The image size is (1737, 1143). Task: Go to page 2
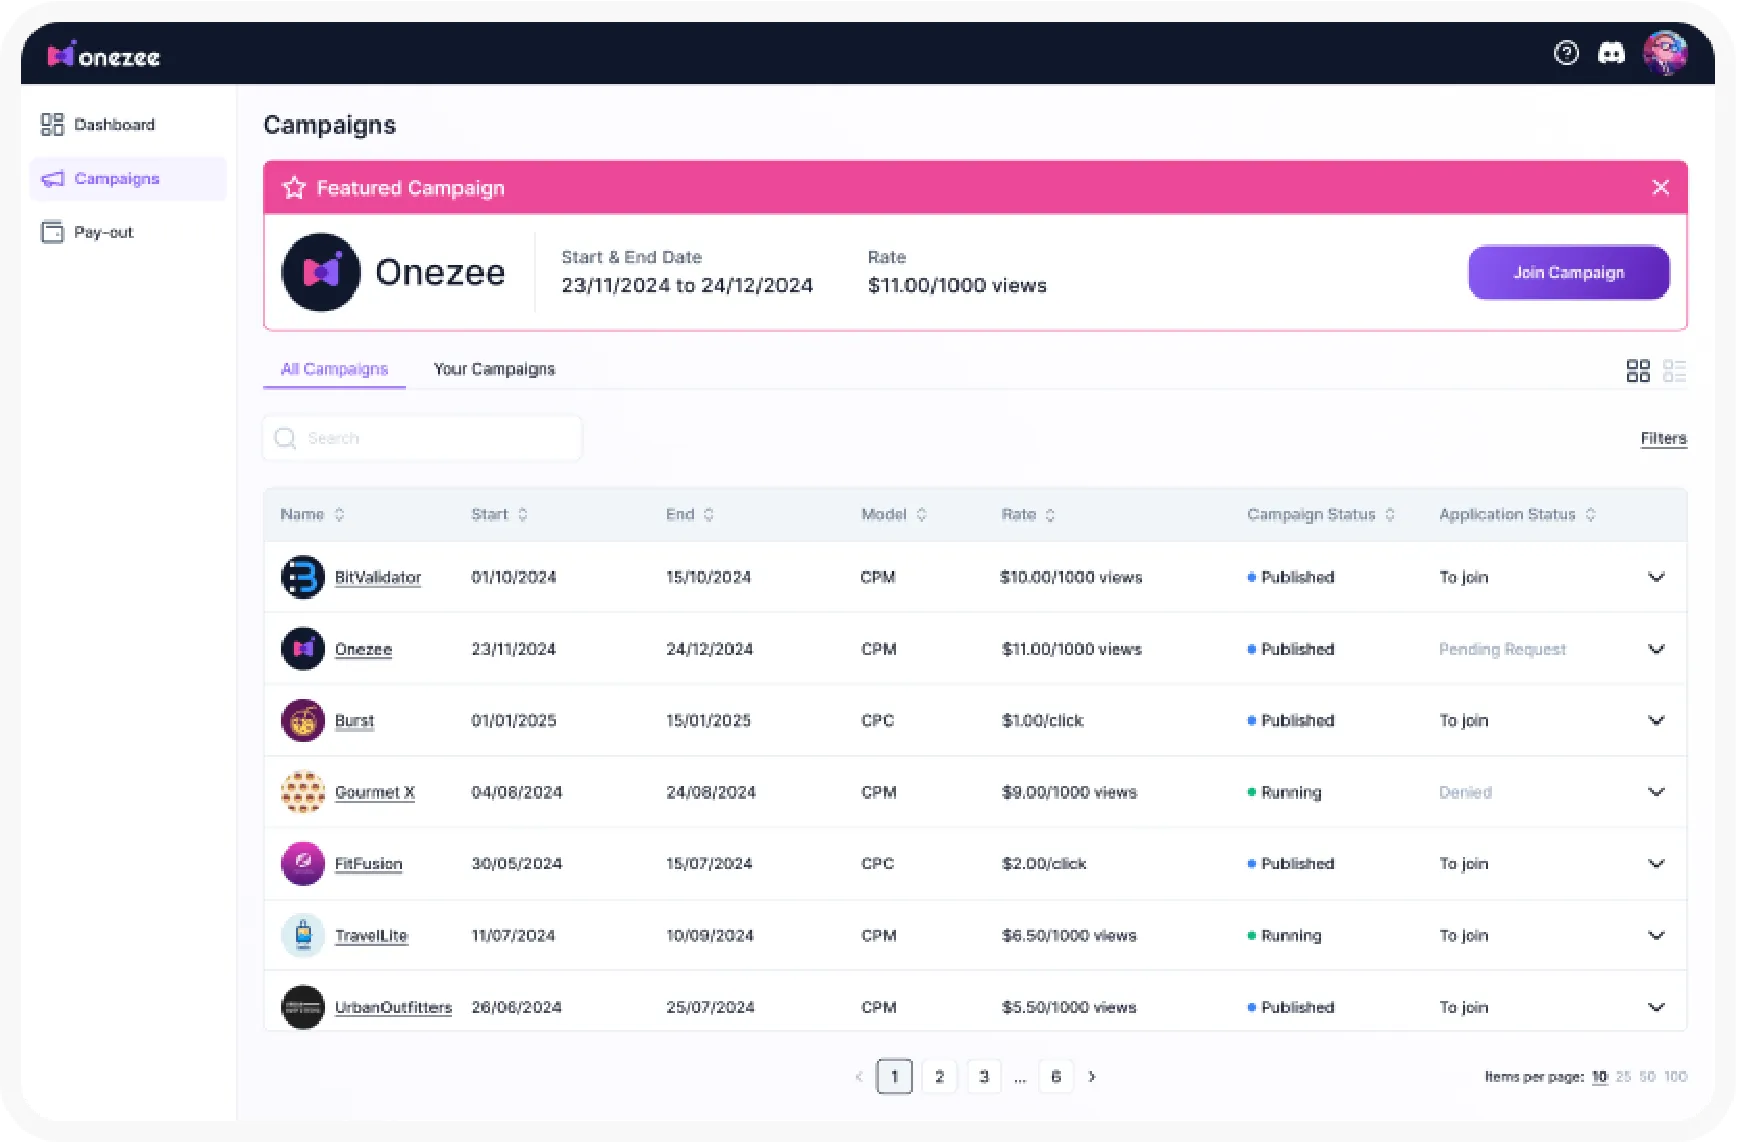point(939,1077)
